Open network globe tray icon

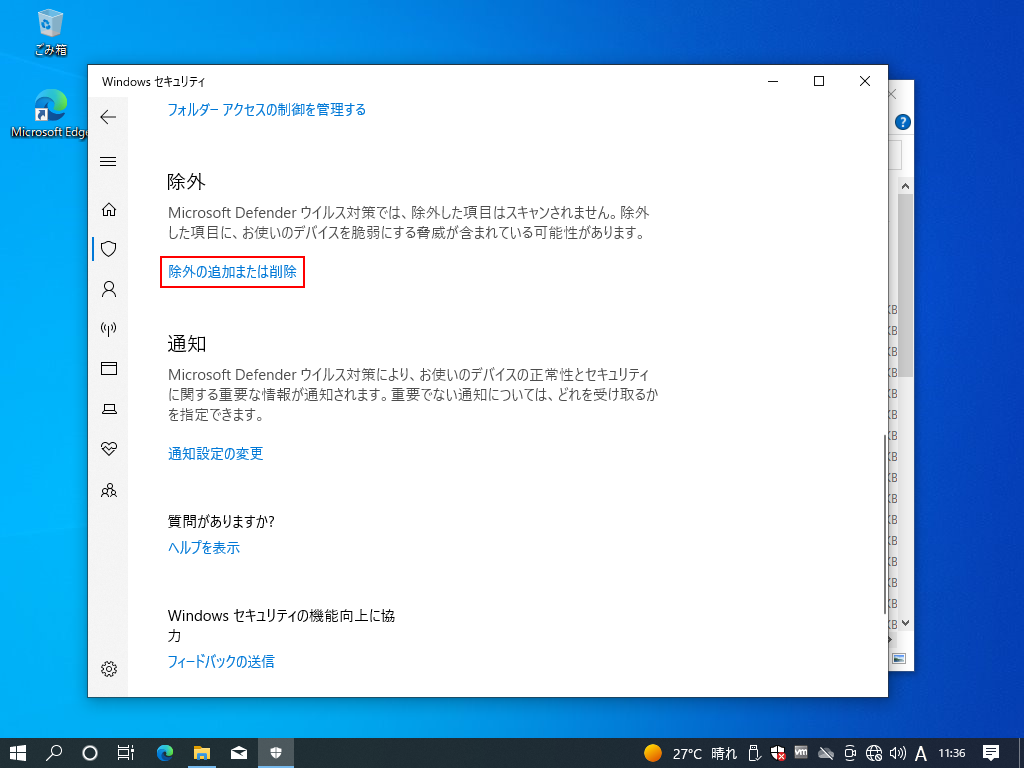point(874,753)
